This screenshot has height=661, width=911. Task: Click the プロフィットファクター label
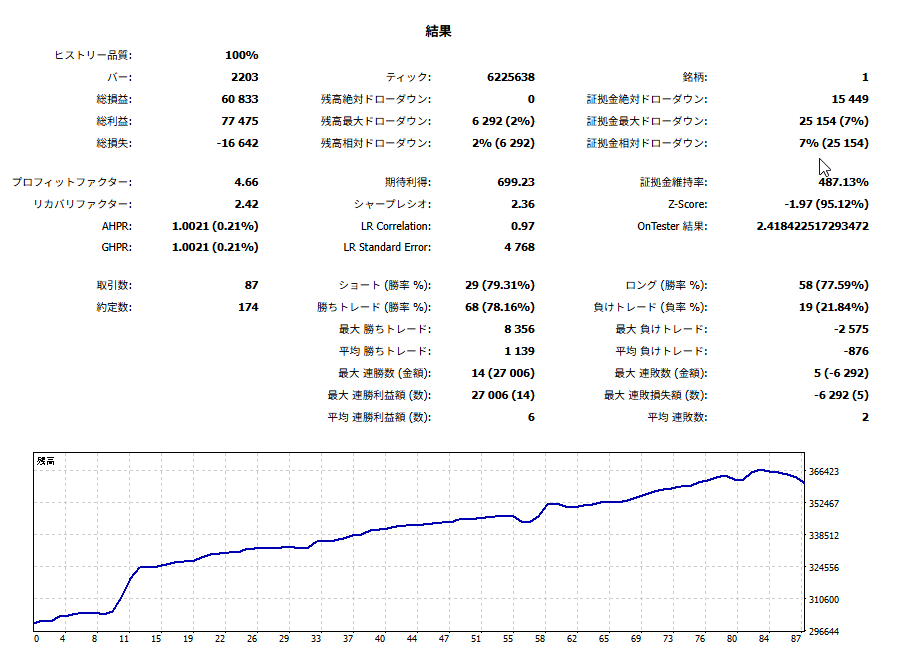pyautogui.click(x=72, y=182)
